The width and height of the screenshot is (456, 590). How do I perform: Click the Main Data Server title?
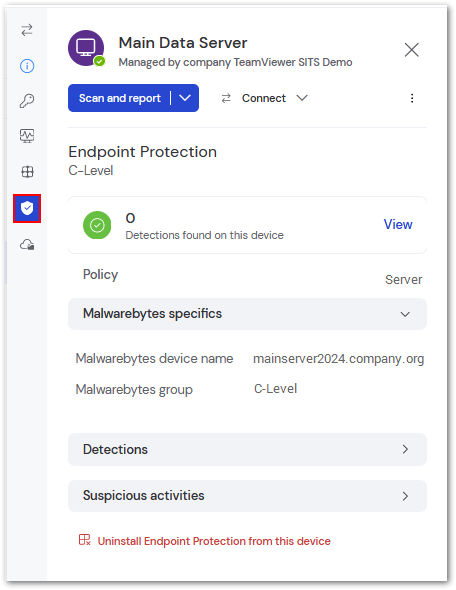click(183, 43)
